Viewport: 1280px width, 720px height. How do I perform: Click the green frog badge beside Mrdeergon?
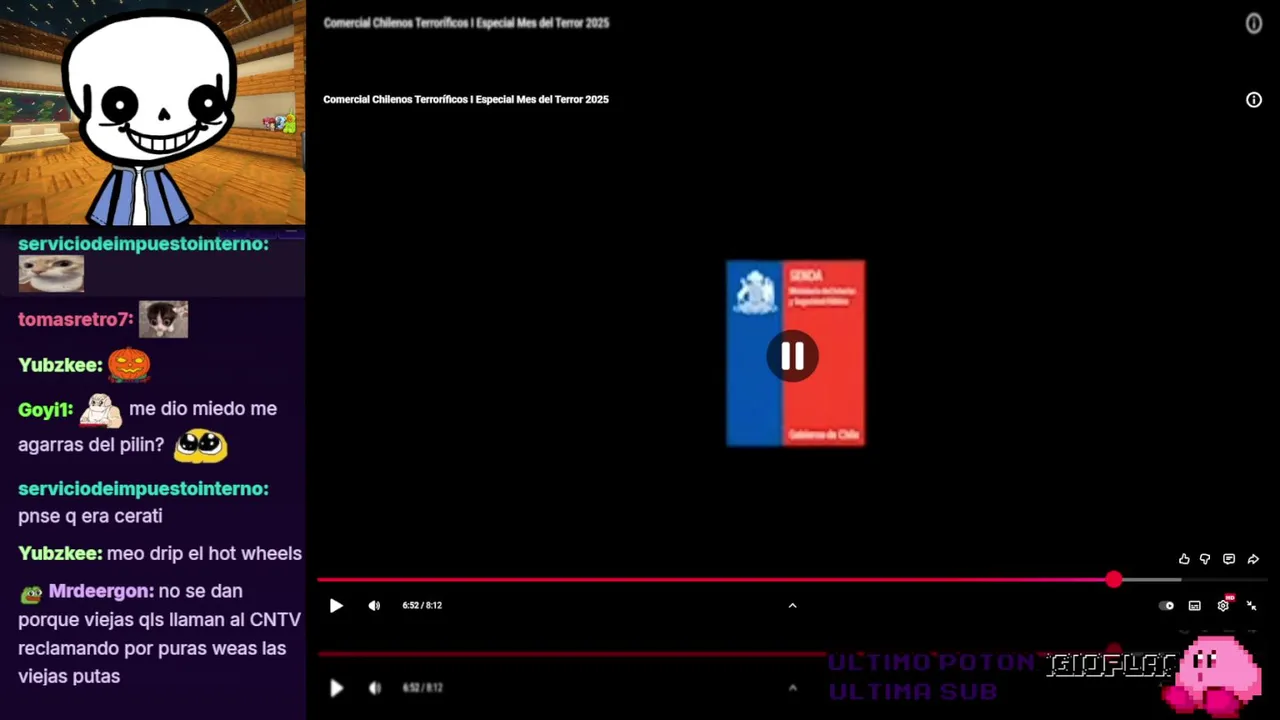point(31,593)
